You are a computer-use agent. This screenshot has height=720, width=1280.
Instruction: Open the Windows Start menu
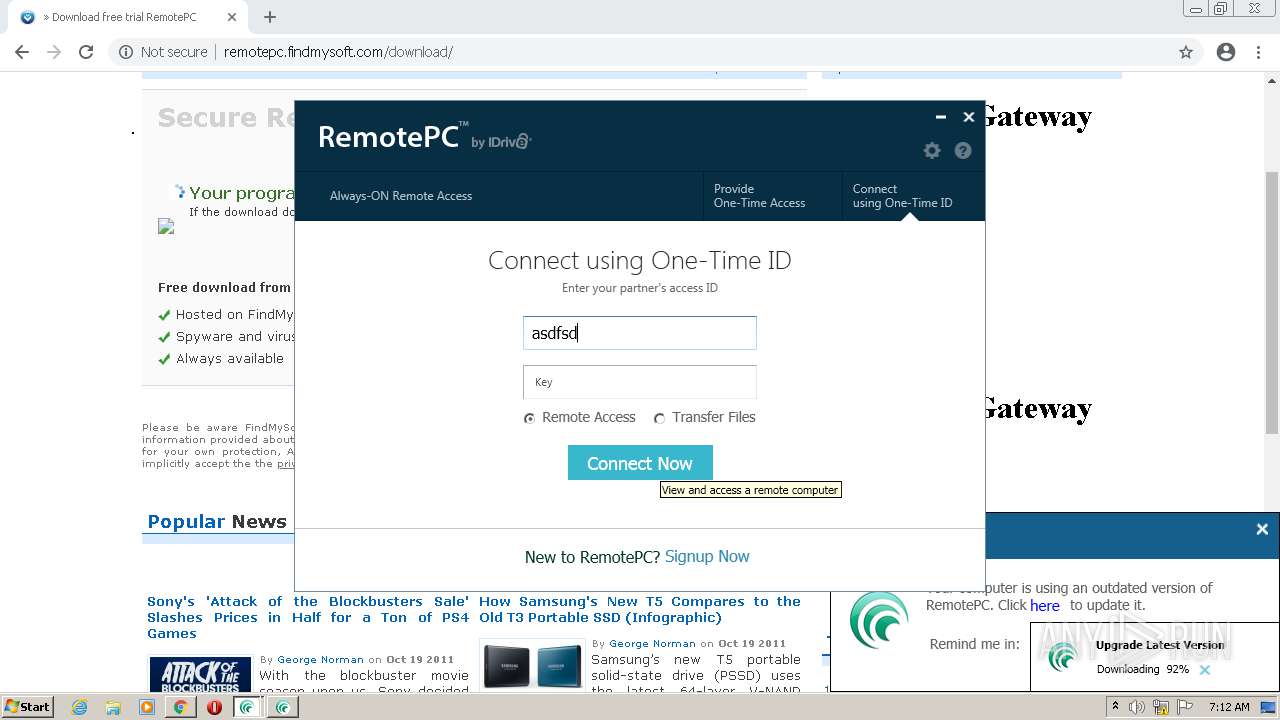(28, 707)
